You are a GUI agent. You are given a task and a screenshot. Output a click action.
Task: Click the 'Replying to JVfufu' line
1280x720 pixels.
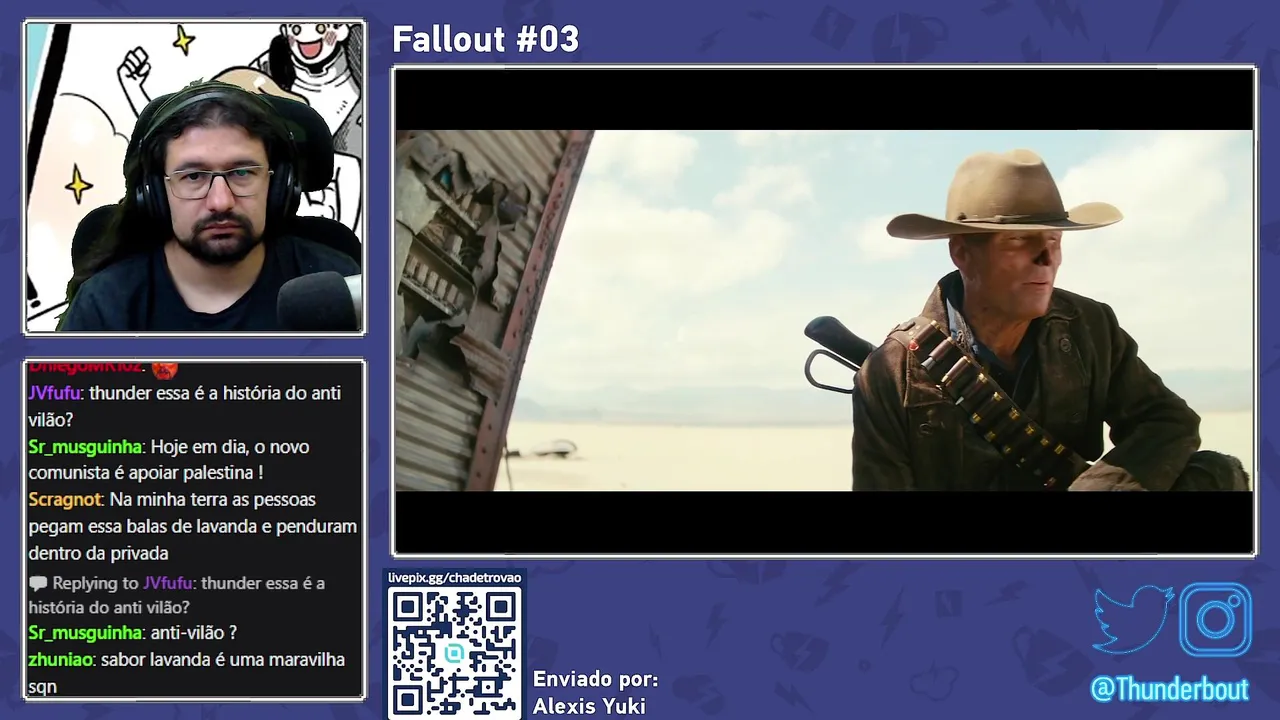click(x=177, y=595)
